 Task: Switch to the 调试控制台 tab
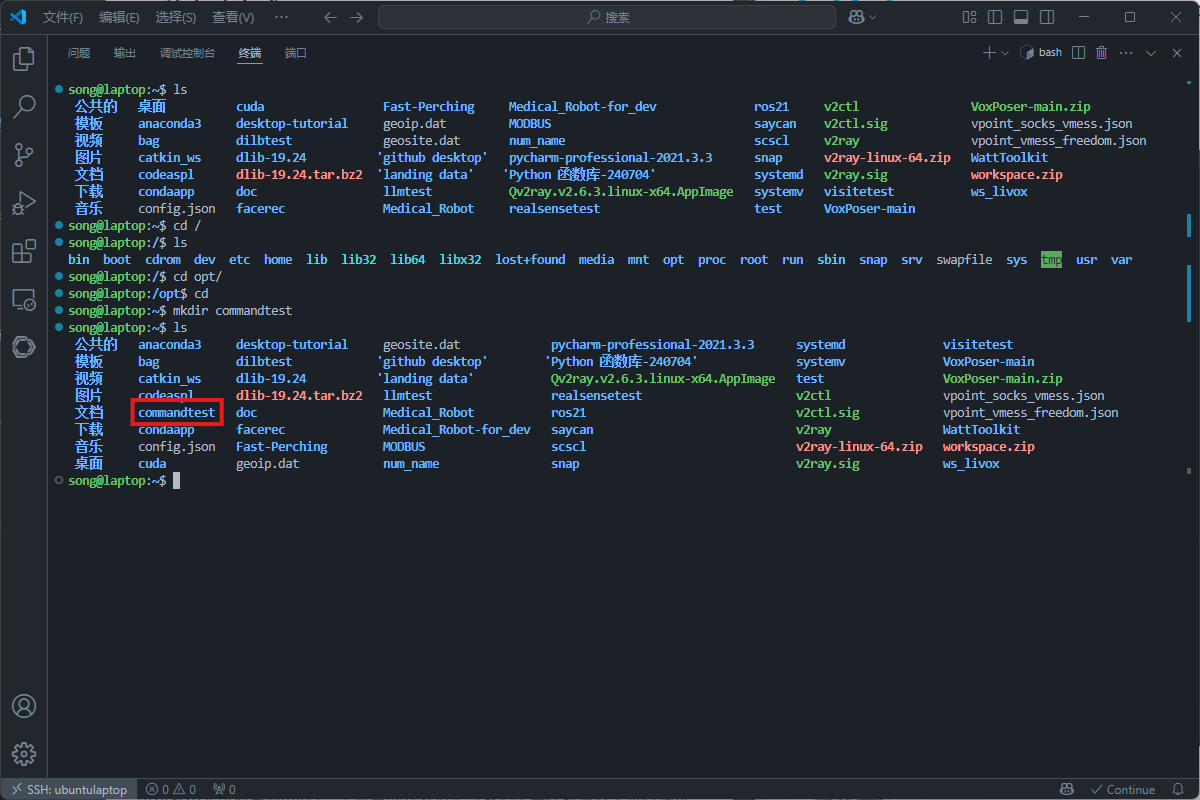(x=187, y=53)
